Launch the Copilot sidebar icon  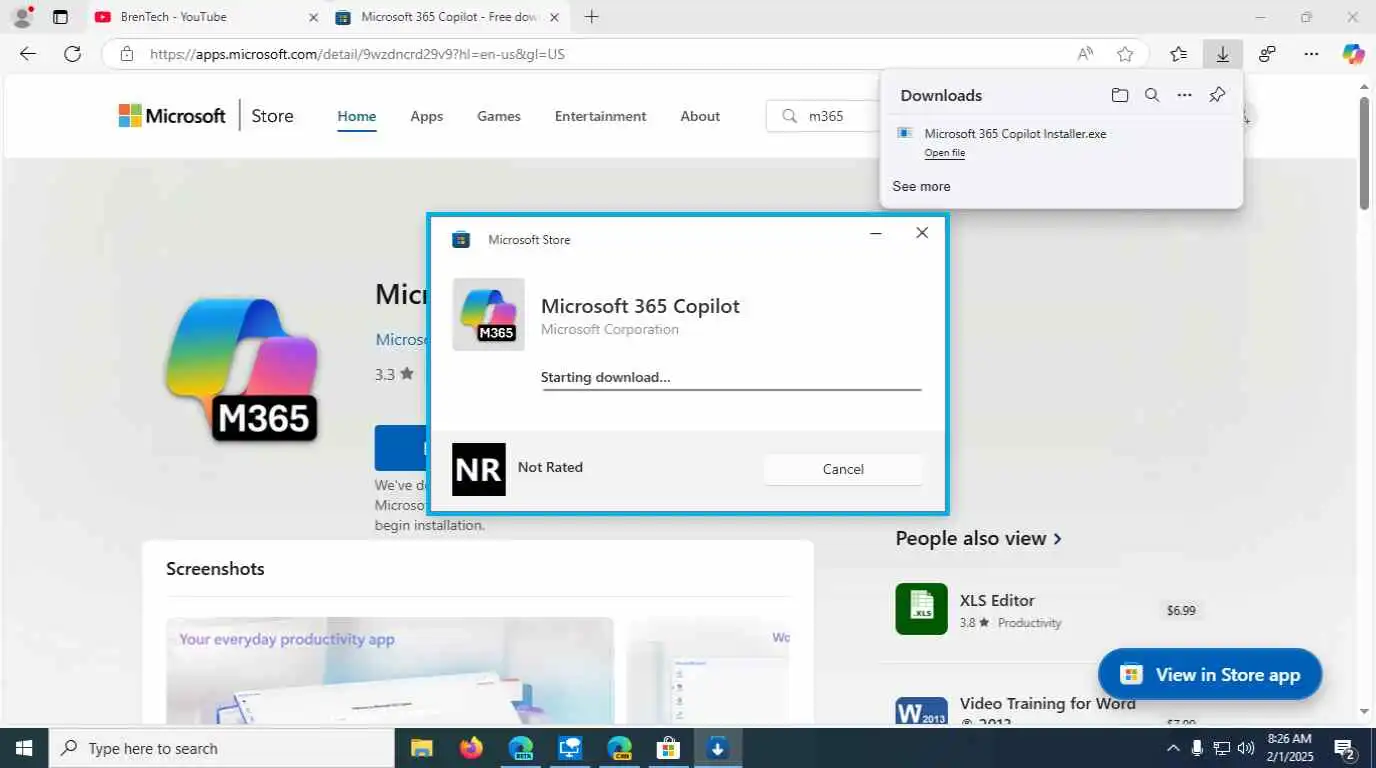(x=1353, y=54)
